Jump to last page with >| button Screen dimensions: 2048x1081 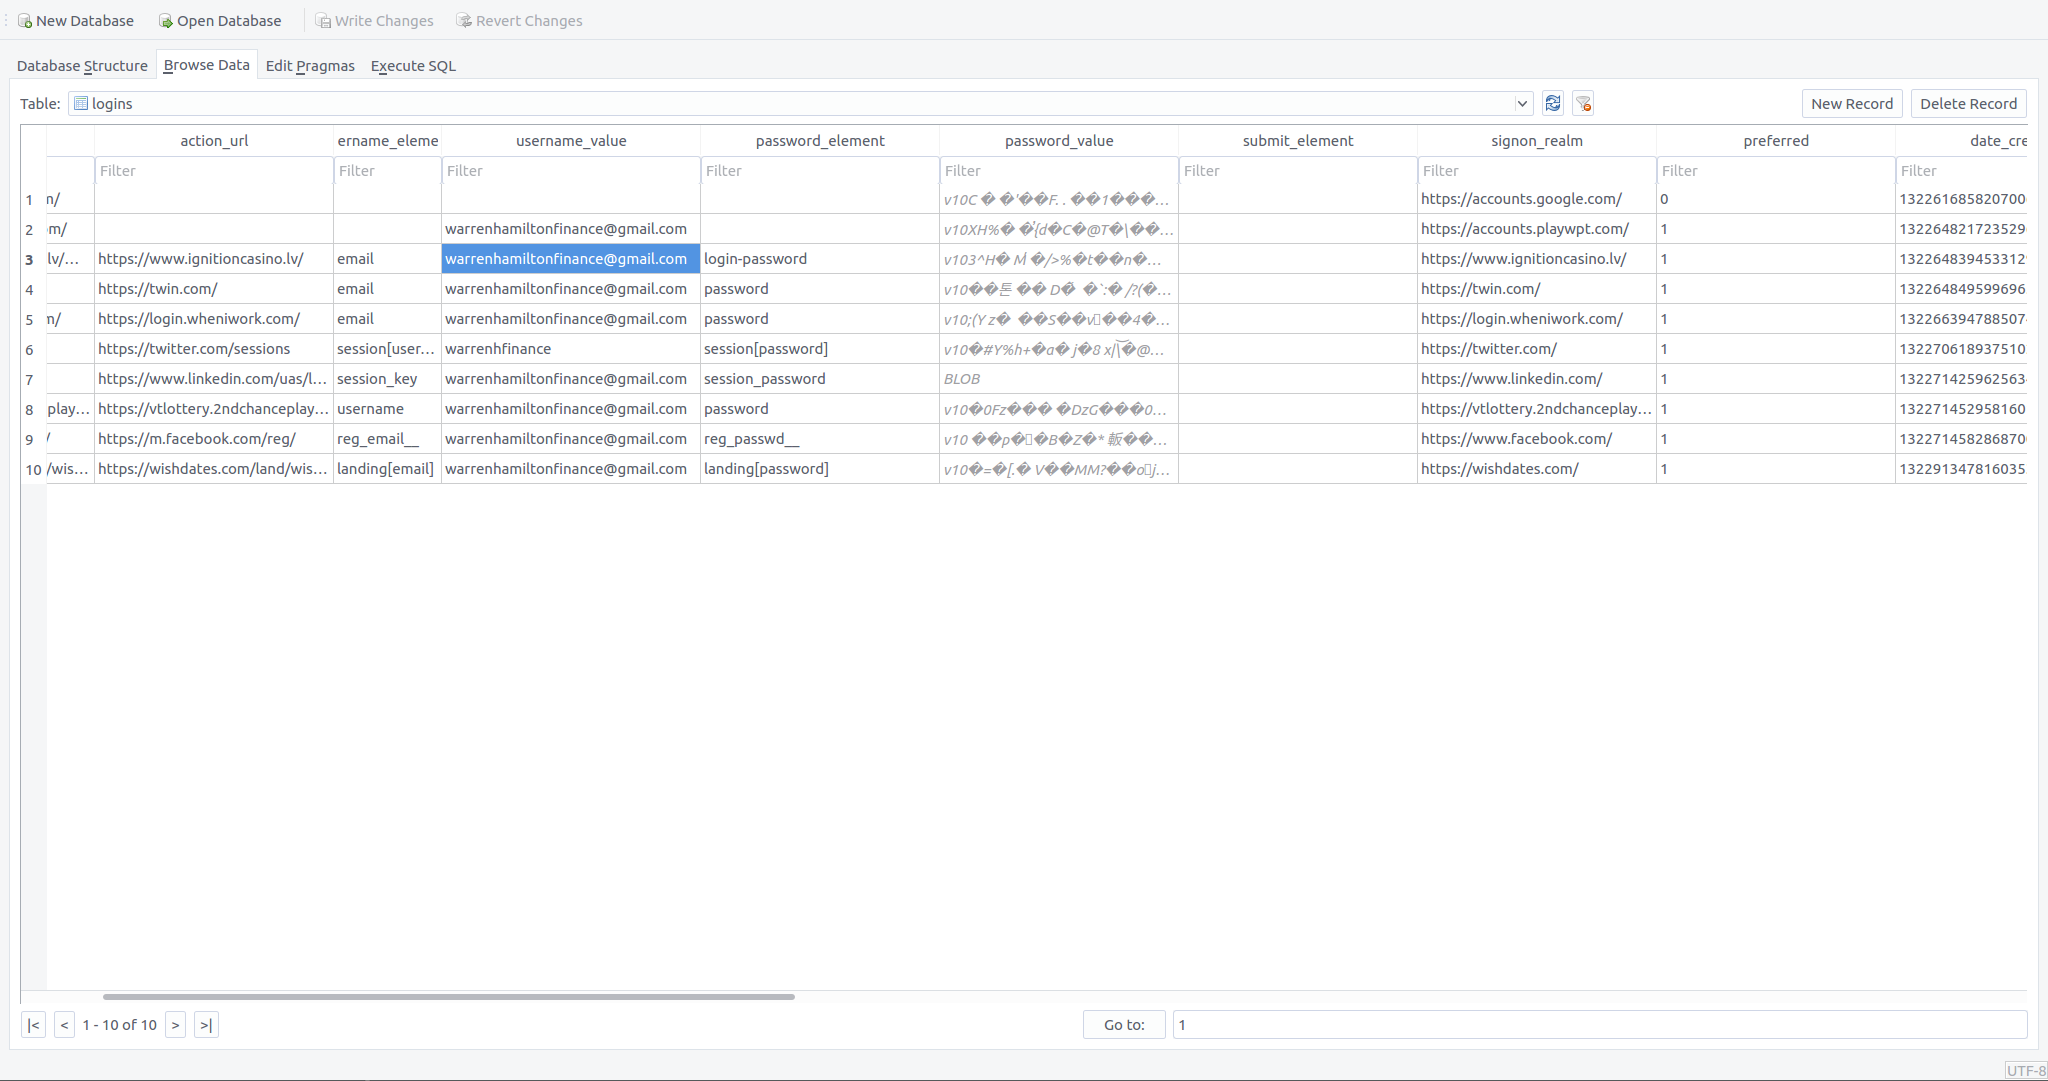point(206,1024)
